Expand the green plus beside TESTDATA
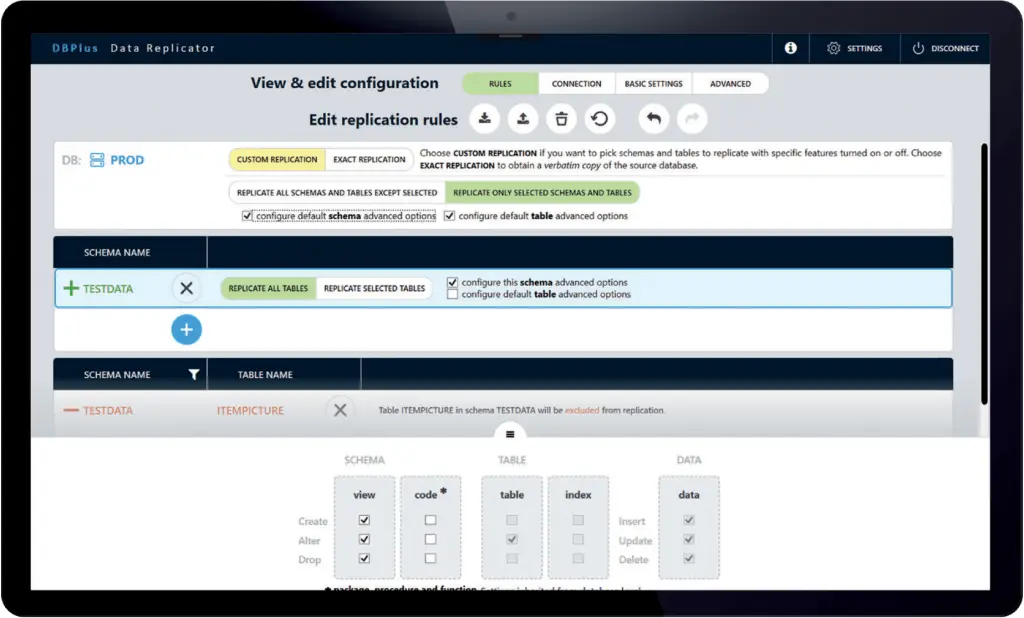 [71, 288]
